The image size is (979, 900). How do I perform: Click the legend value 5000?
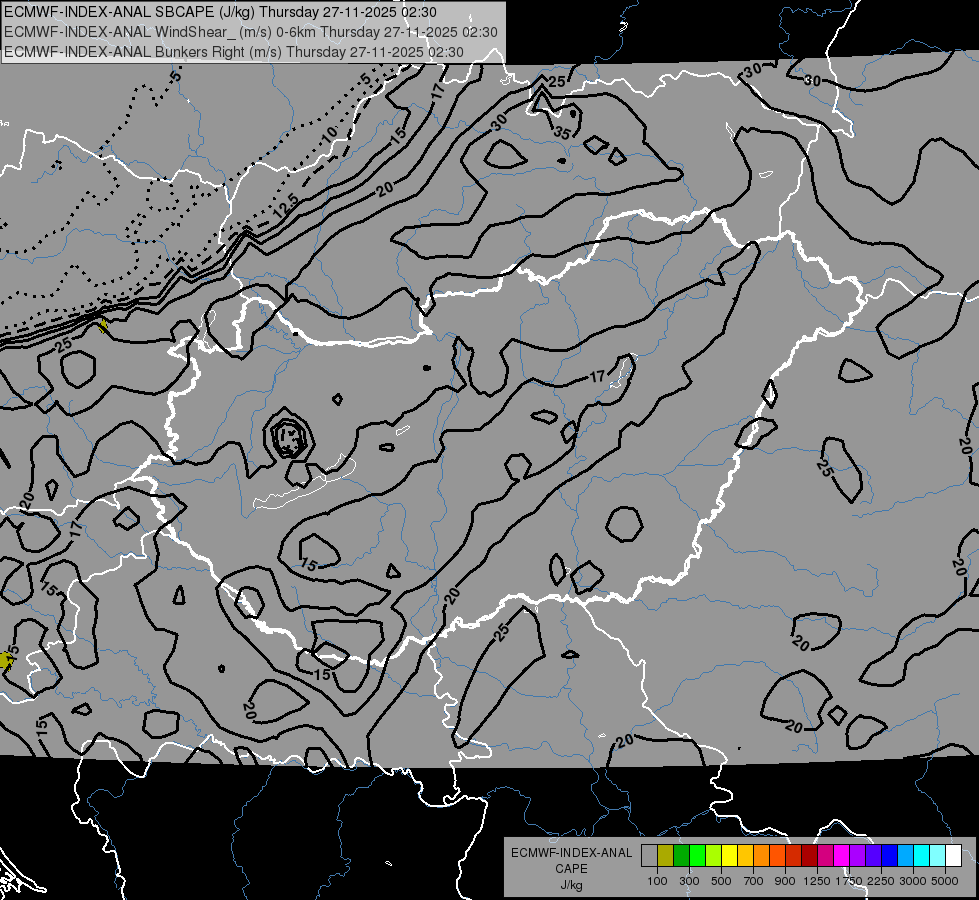click(945, 881)
